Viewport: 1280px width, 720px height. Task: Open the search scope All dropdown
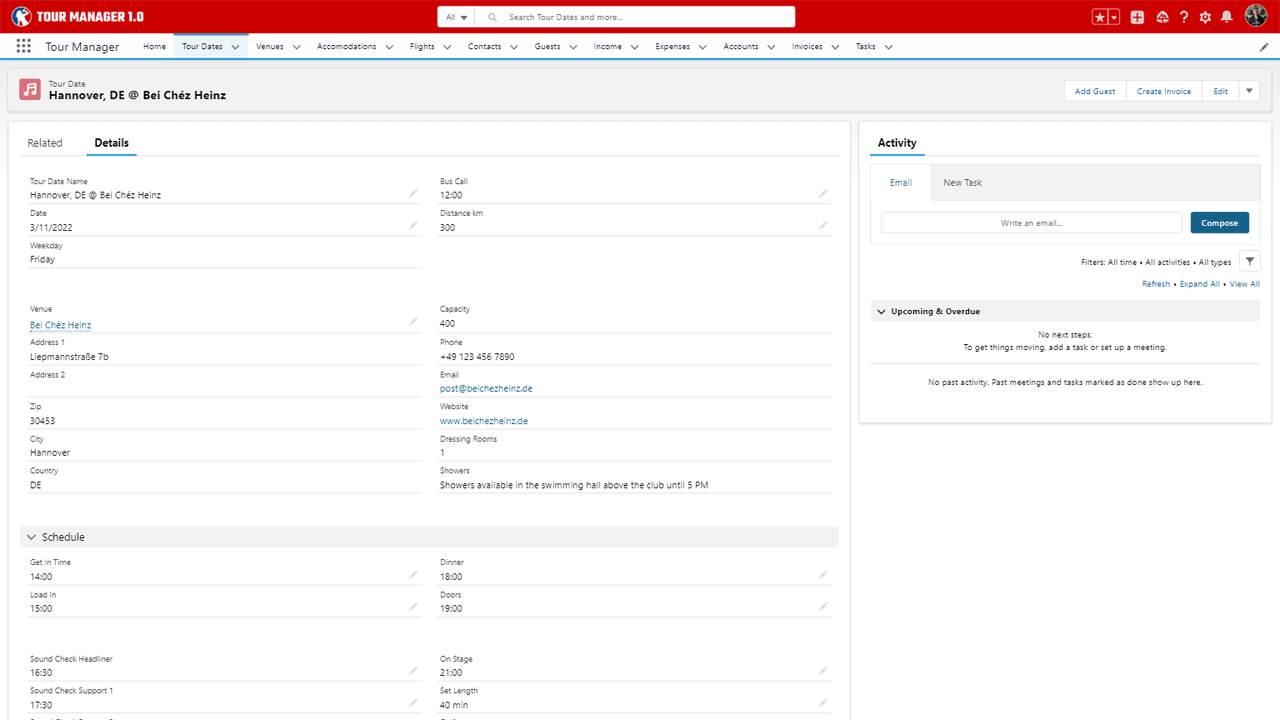pyautogui.click(x=456, y=17)
